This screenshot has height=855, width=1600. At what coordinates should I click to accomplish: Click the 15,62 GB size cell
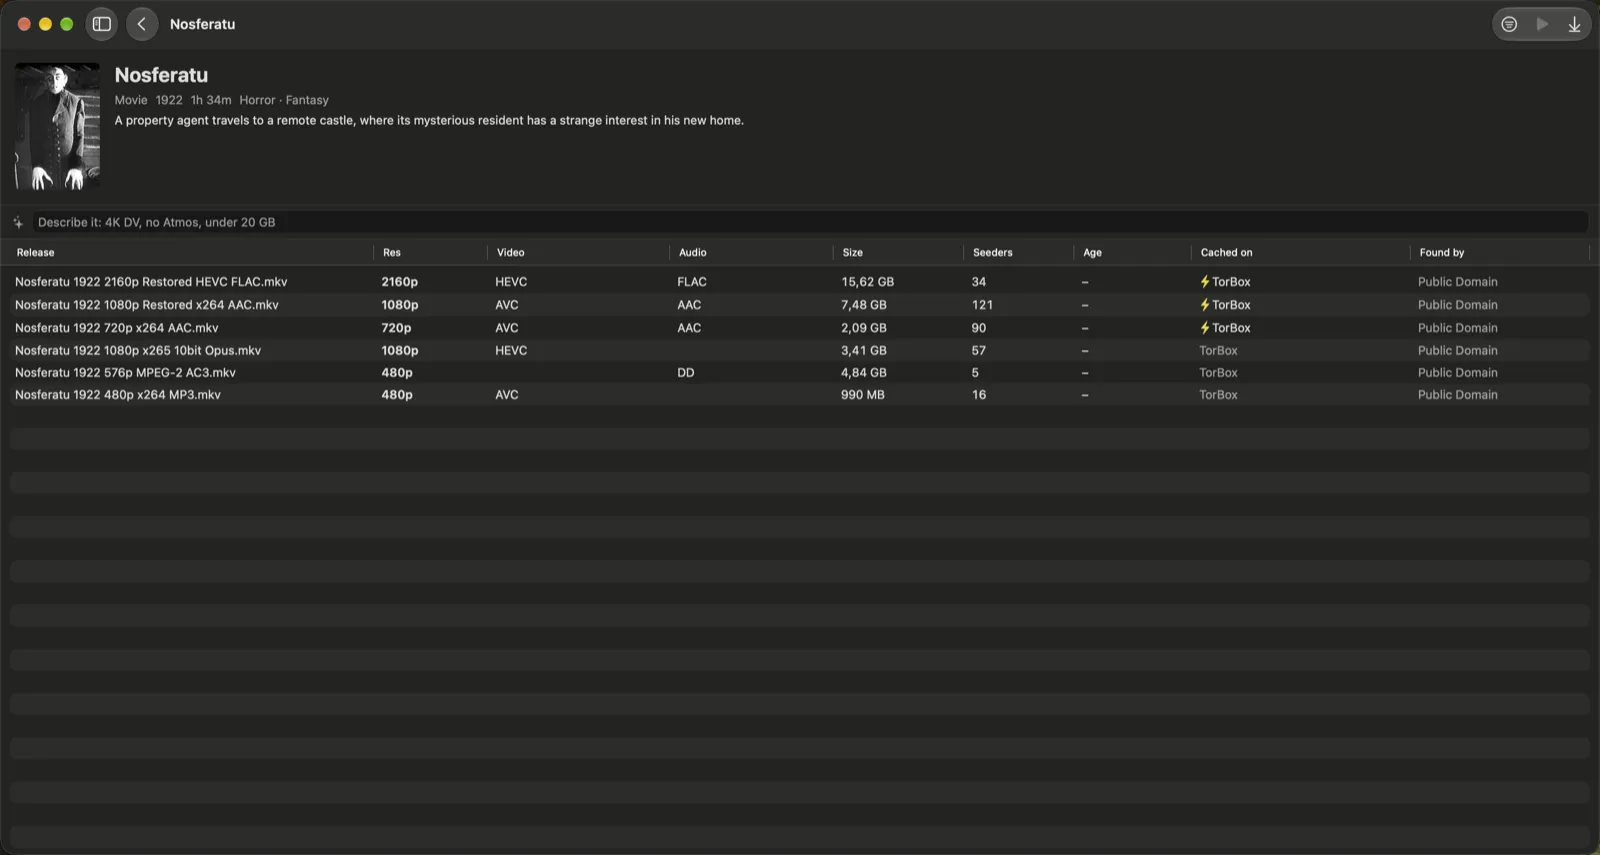coord(867,282)
